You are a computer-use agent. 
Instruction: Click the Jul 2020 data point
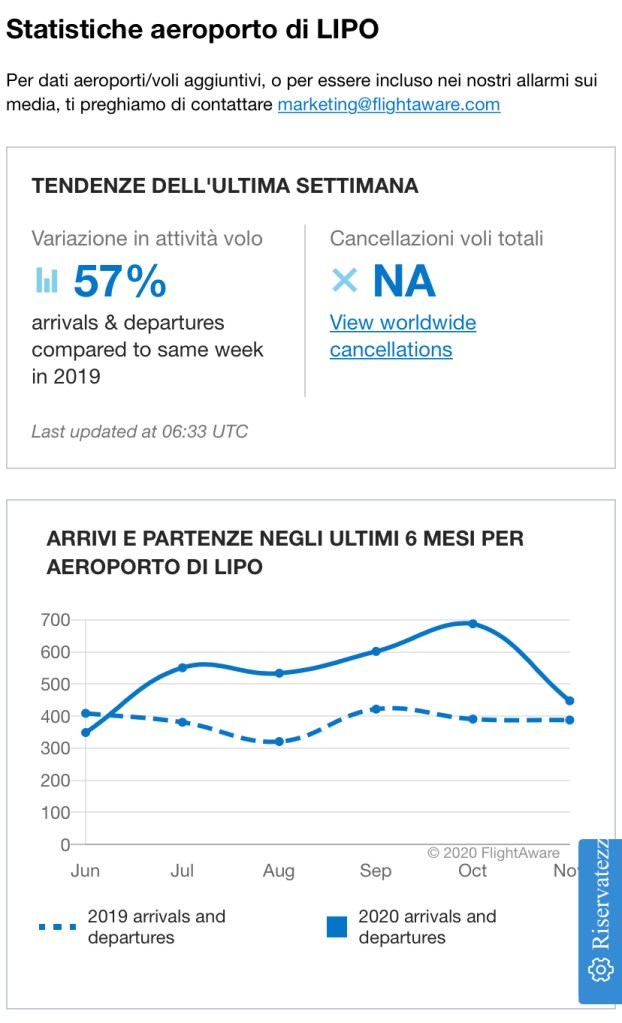[182, 667]
